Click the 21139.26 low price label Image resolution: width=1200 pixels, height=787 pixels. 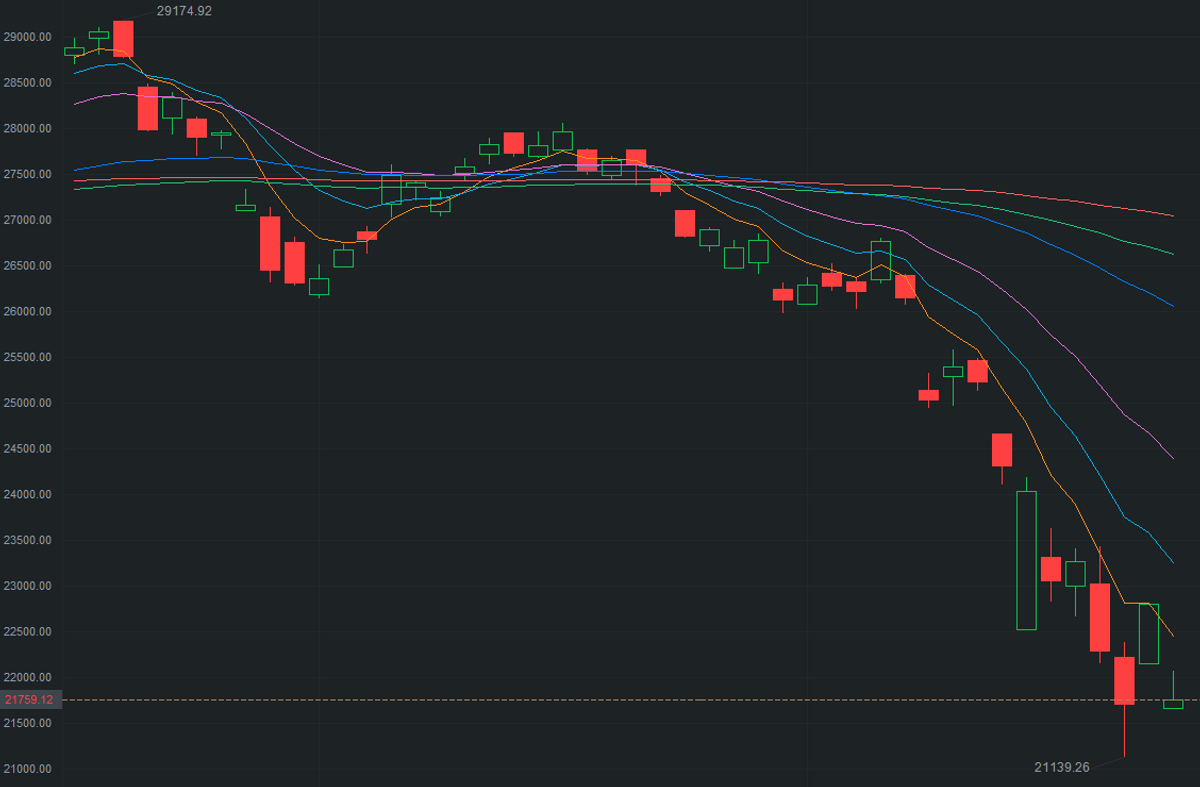[x=1061, y=767]
